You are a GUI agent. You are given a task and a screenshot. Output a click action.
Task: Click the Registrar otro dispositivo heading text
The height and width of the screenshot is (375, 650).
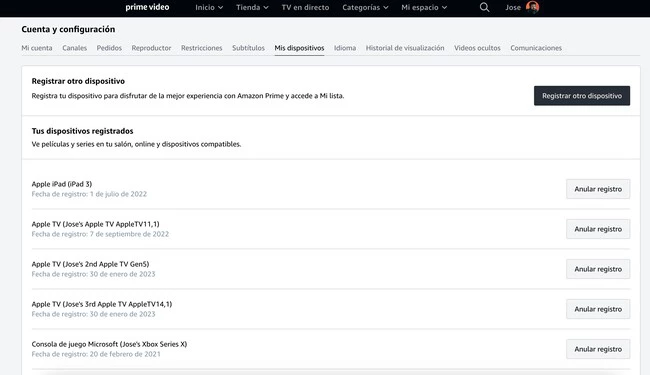pos(78,81)
